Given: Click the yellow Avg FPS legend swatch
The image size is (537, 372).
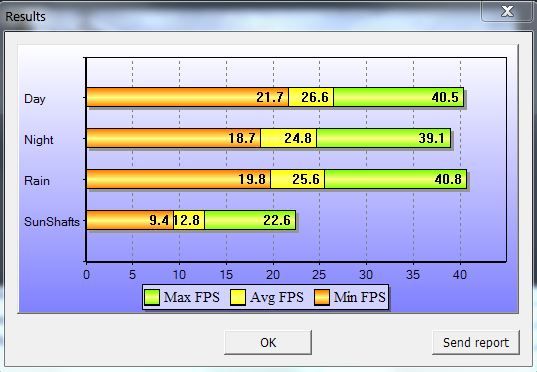Looking at the screenshot, I should (238, 297).
